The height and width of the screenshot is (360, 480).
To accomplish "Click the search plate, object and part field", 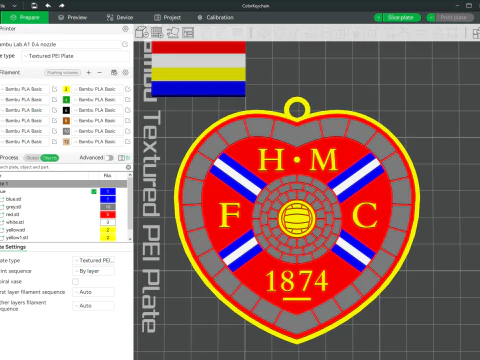I will 62,167.
